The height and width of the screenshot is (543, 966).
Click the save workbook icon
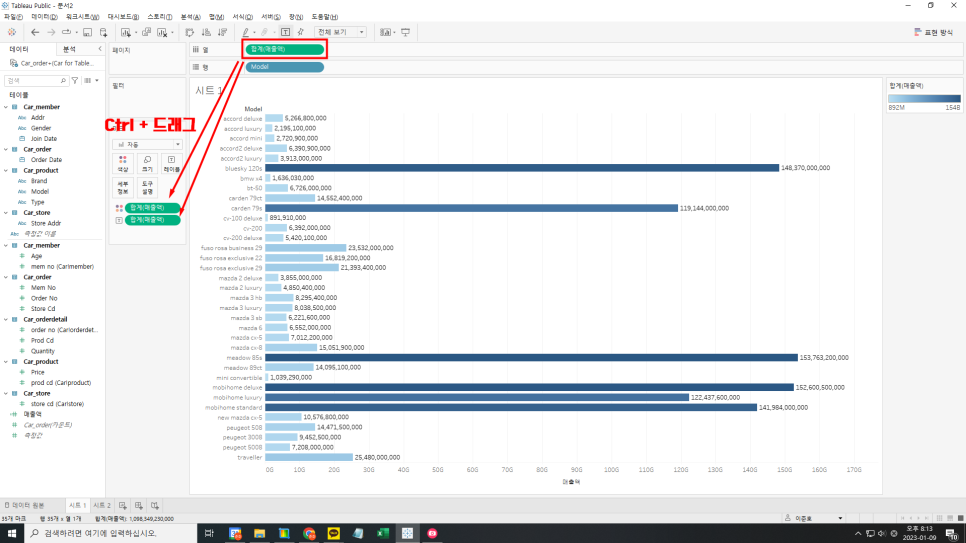(87, 32)
